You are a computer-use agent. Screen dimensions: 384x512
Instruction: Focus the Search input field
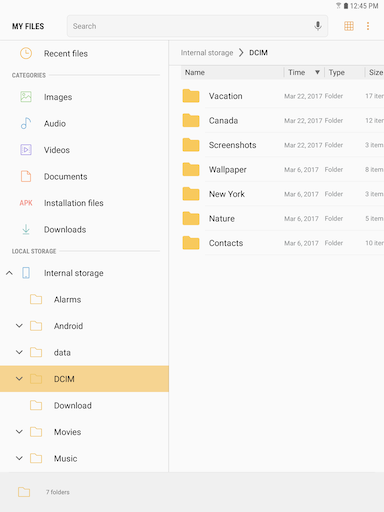[197, 26]
